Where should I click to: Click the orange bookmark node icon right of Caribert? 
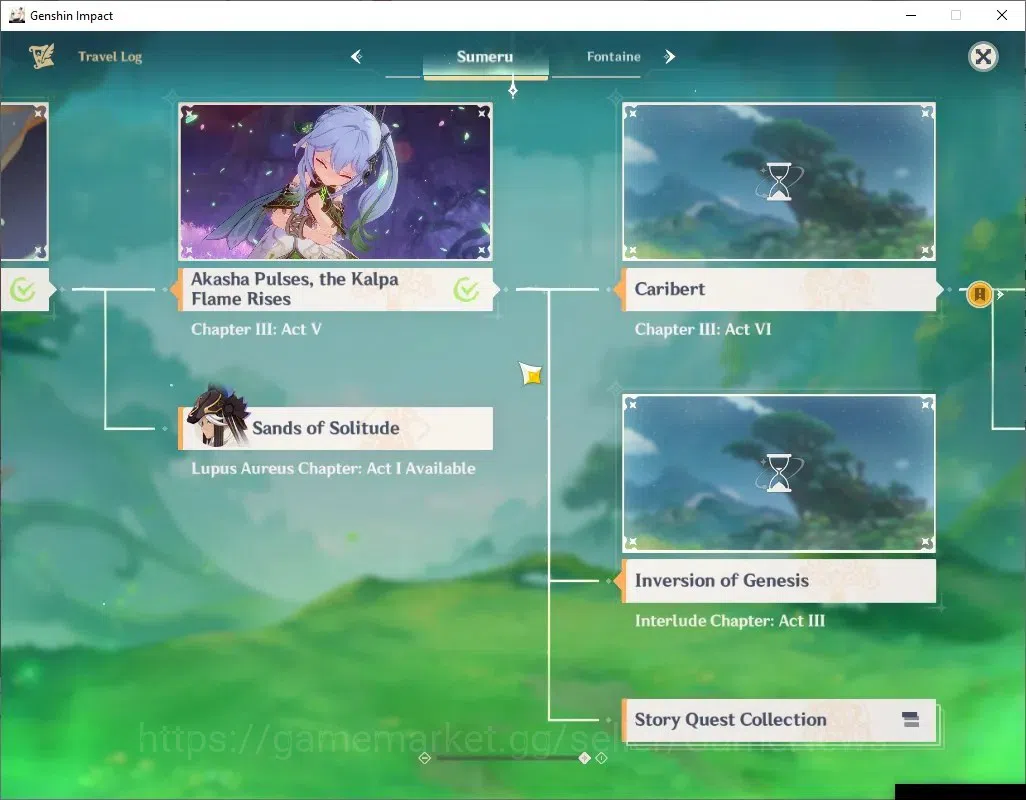tap(980, 294)
